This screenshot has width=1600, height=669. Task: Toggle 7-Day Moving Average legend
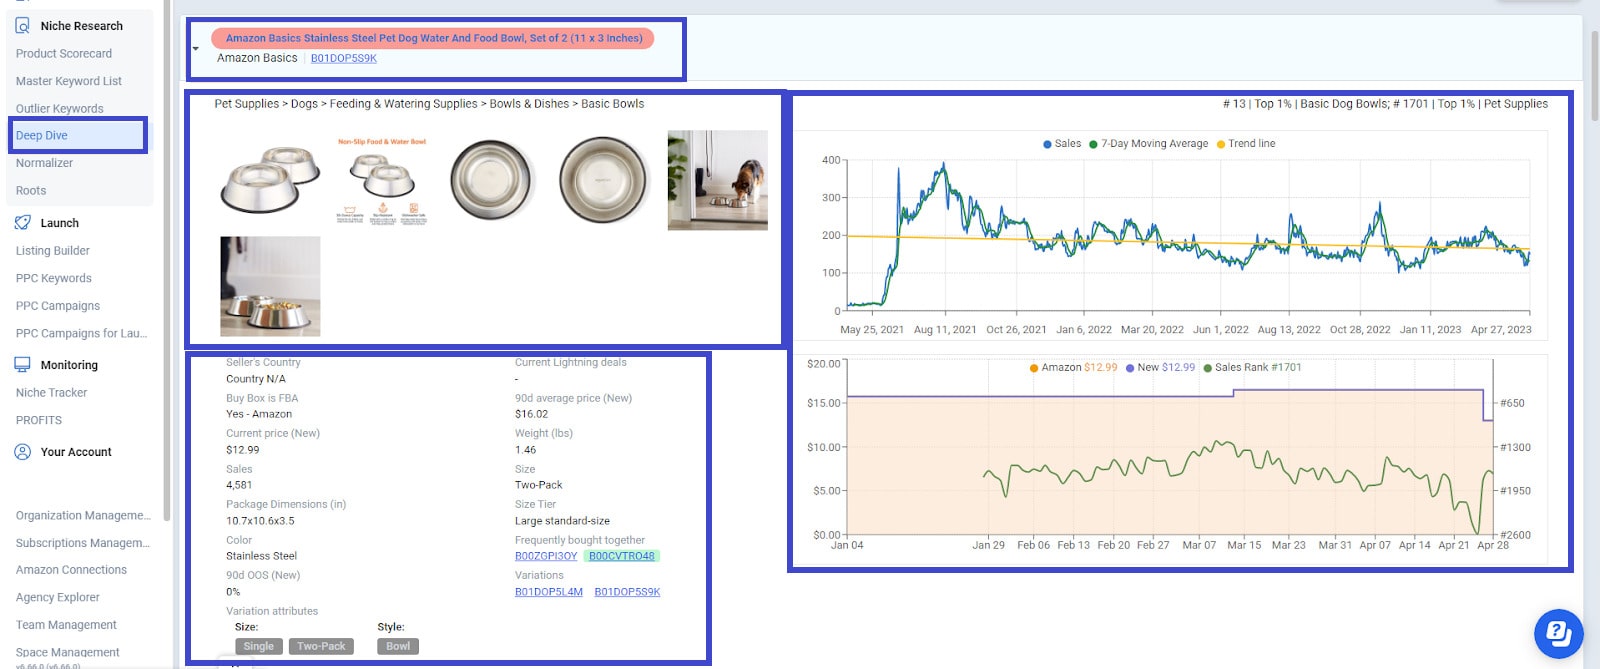pos(1148,144)
